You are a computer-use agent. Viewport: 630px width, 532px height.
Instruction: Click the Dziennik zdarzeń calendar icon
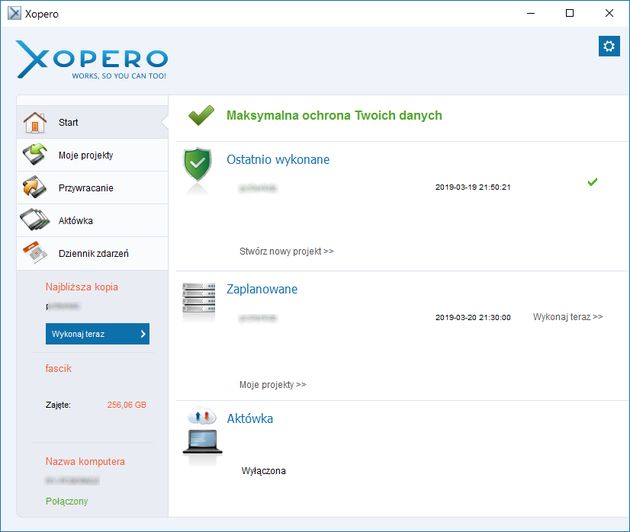click(x=35, y=253)
